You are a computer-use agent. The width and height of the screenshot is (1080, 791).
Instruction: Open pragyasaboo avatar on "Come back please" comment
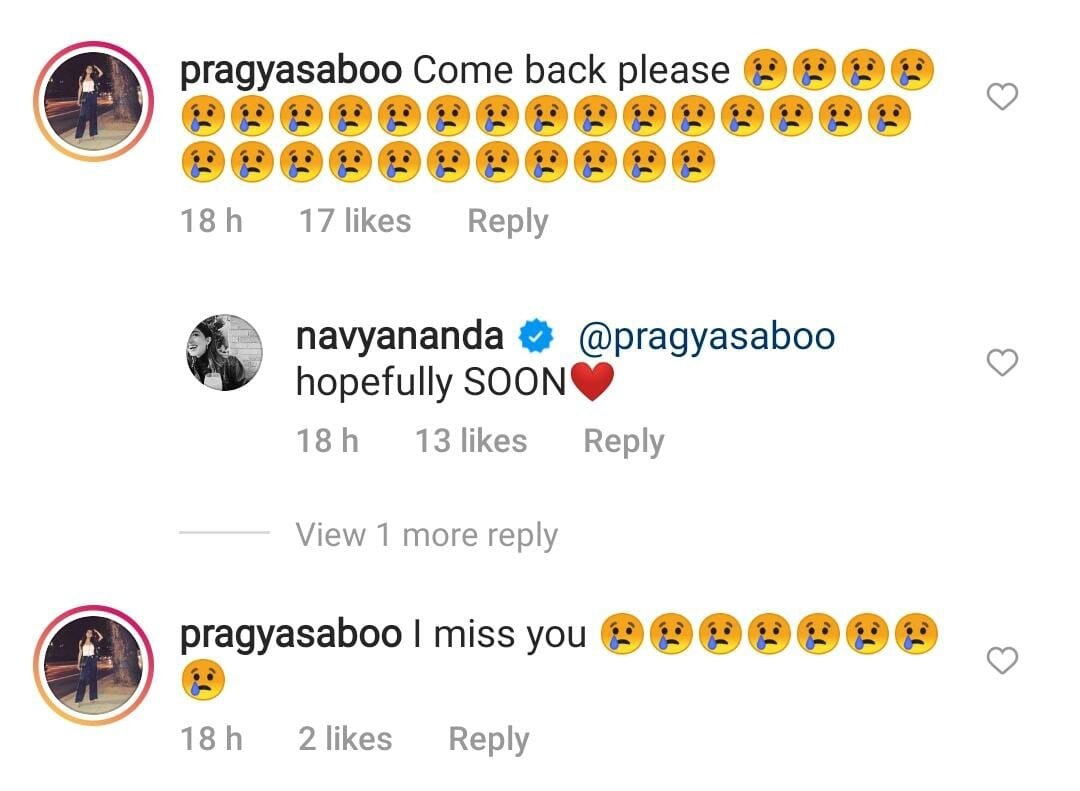(x=94, y=101)
